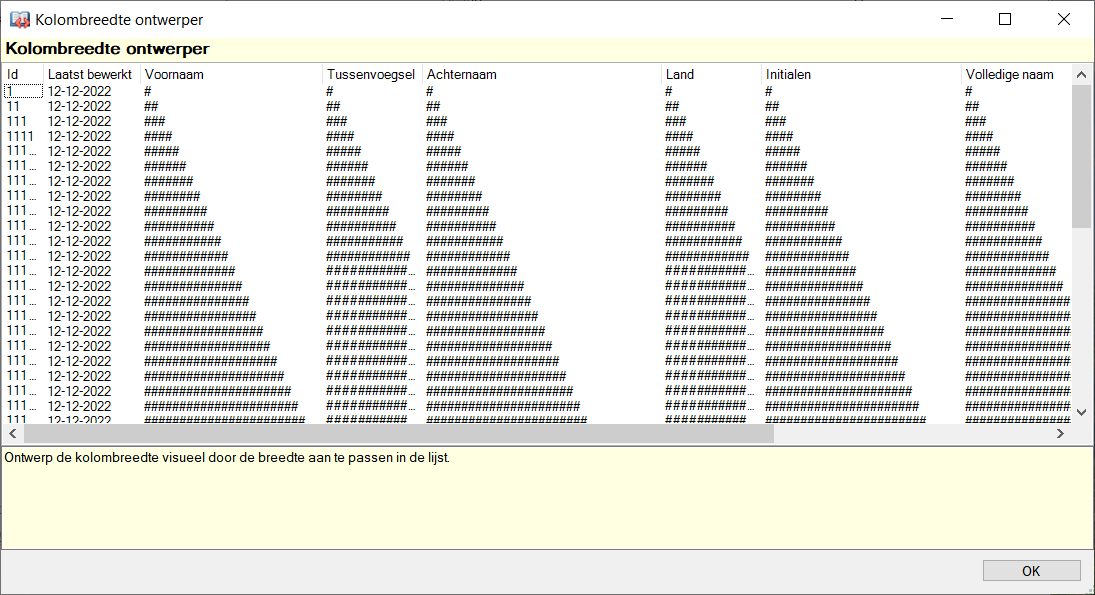Click the vertical scrollbar down arrow

tap(1081, 411)
